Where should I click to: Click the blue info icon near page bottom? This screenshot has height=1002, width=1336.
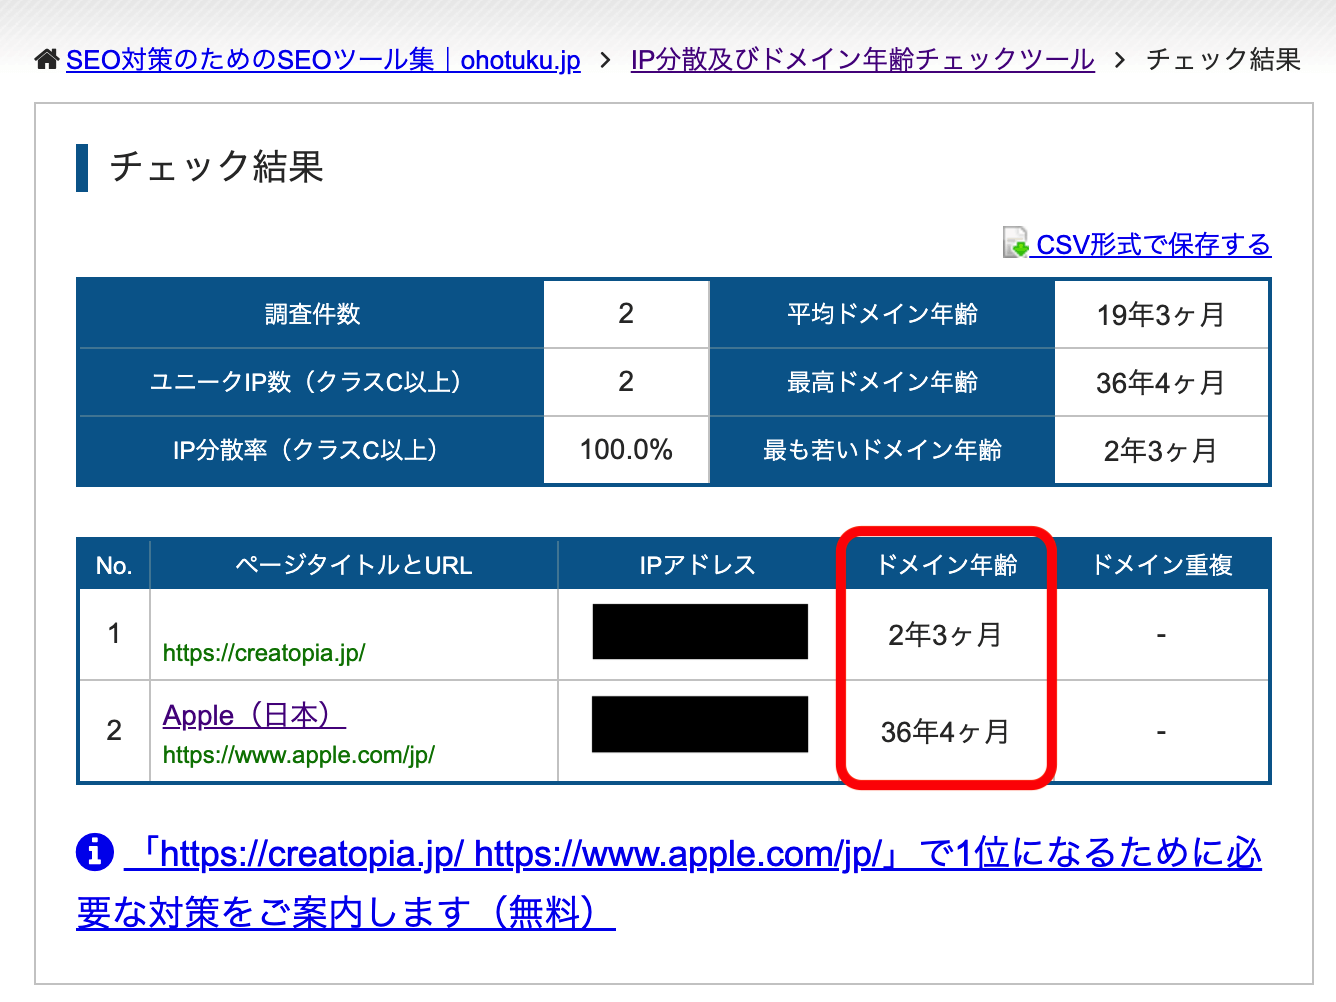(94, 852)
